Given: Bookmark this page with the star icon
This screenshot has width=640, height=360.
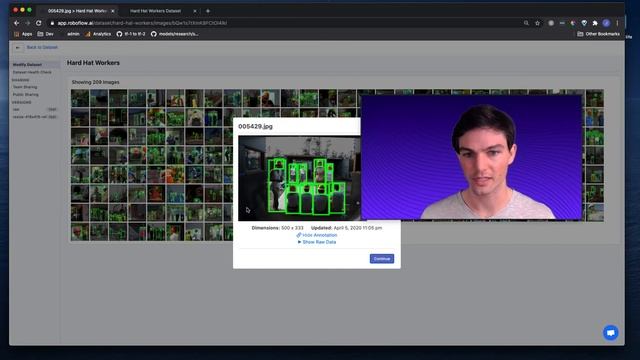Looking at the screenshot, I should click(538, 23).
